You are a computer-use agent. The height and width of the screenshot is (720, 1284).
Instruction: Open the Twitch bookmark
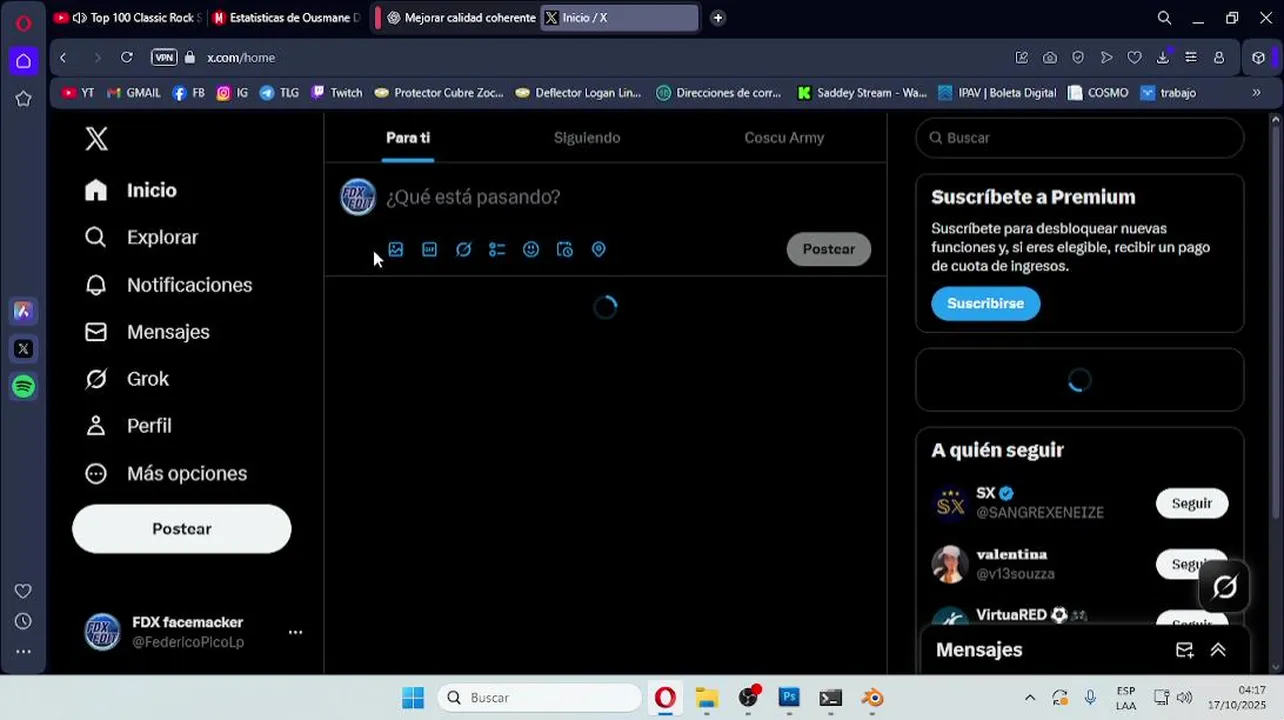[x=337, y=93]
